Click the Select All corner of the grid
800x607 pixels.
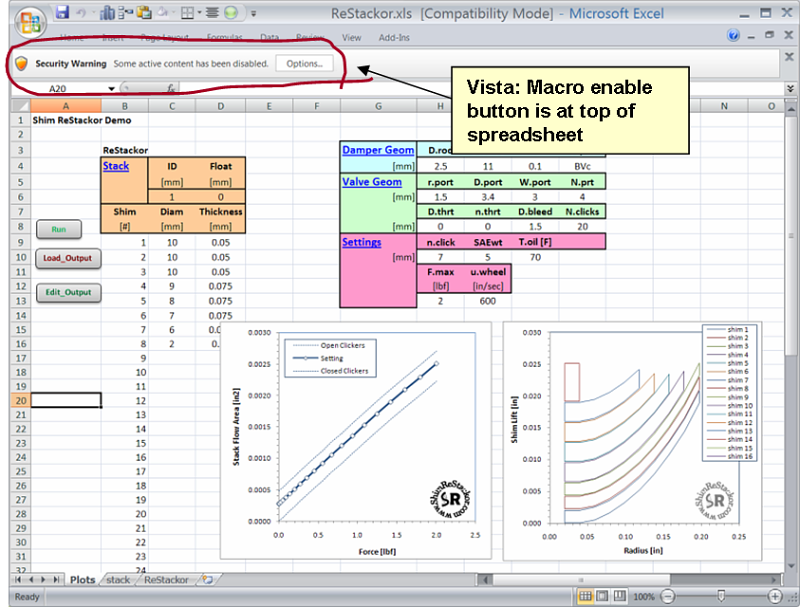[x=20, y=106]
